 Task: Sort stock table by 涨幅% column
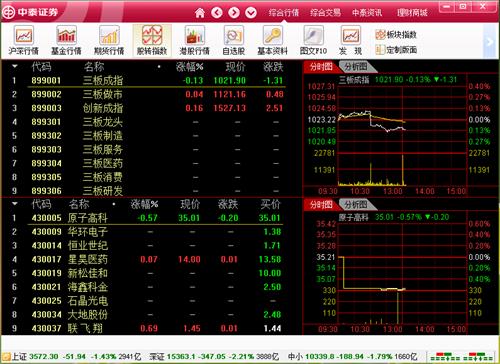tap(144, 204)
